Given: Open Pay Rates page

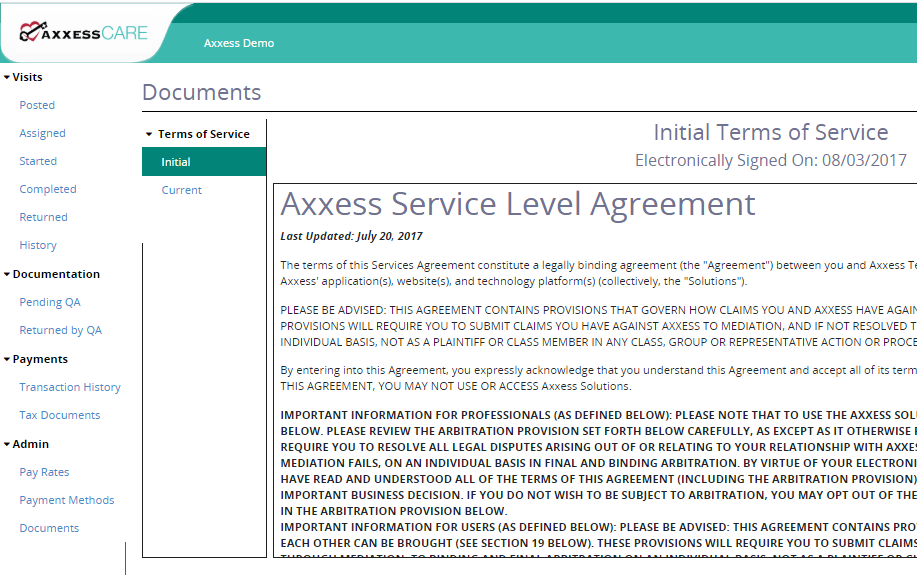Looking at the screenshot, I should click(x=44, y=472).
